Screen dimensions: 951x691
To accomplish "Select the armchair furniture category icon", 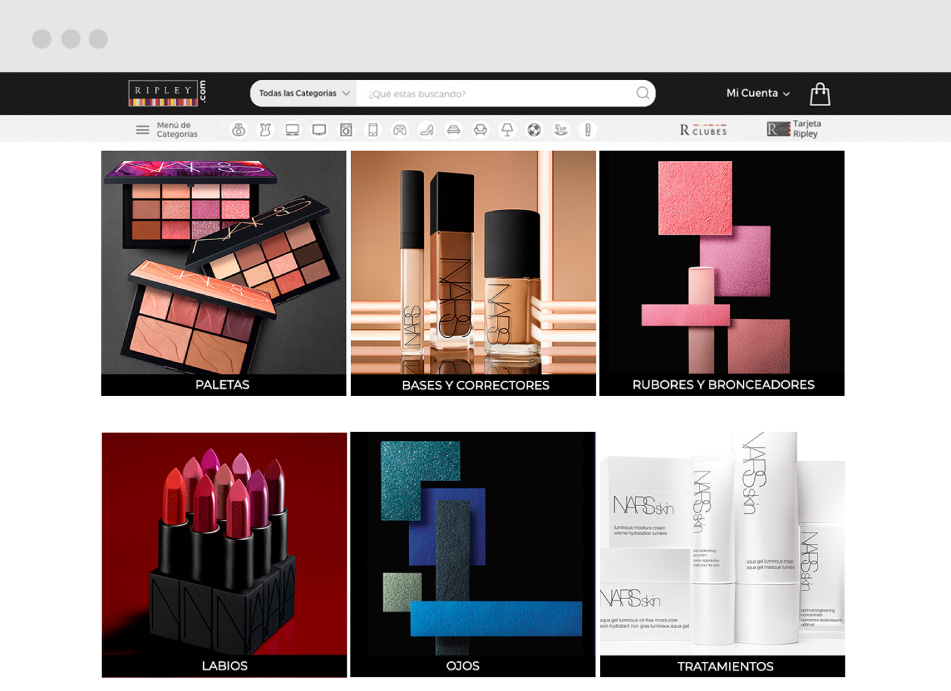I will (480, 130).
